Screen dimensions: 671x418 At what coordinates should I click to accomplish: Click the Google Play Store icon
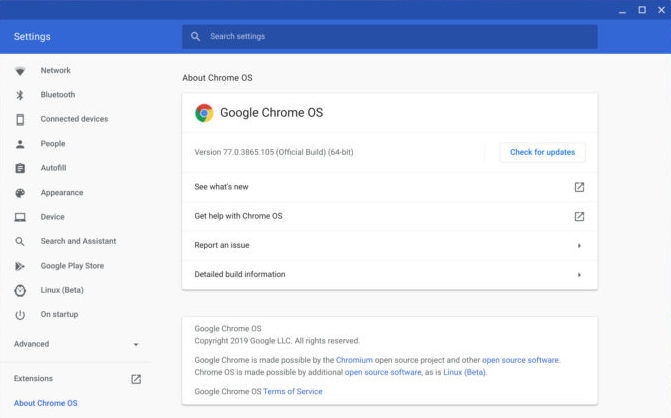point(20,266)
